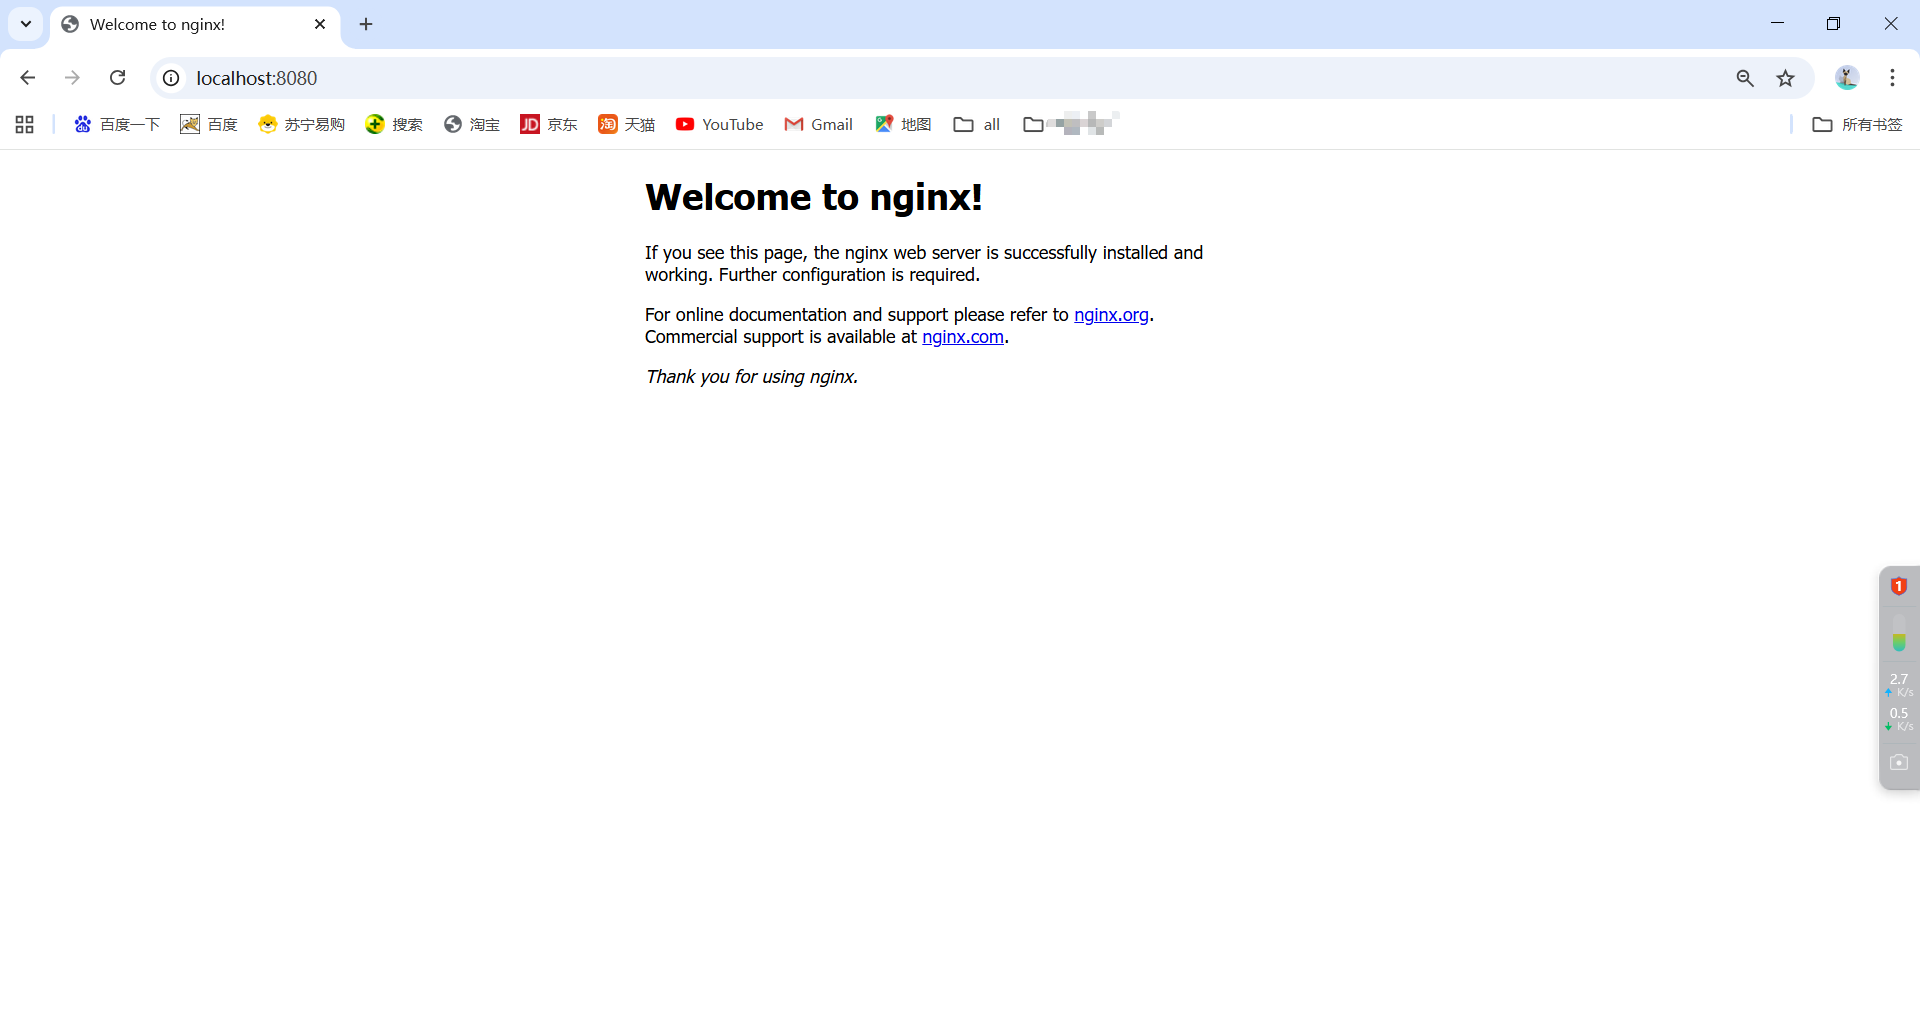Expand the 'all' bookmarks folder
Viewport: 1920px width, 1029px height.
(x=977, y=124)
